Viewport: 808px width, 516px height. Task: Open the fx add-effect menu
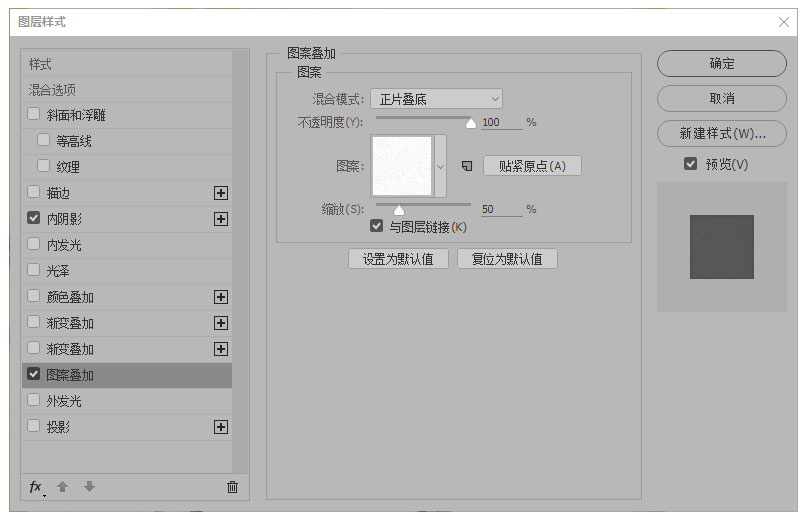pos(36,487)
